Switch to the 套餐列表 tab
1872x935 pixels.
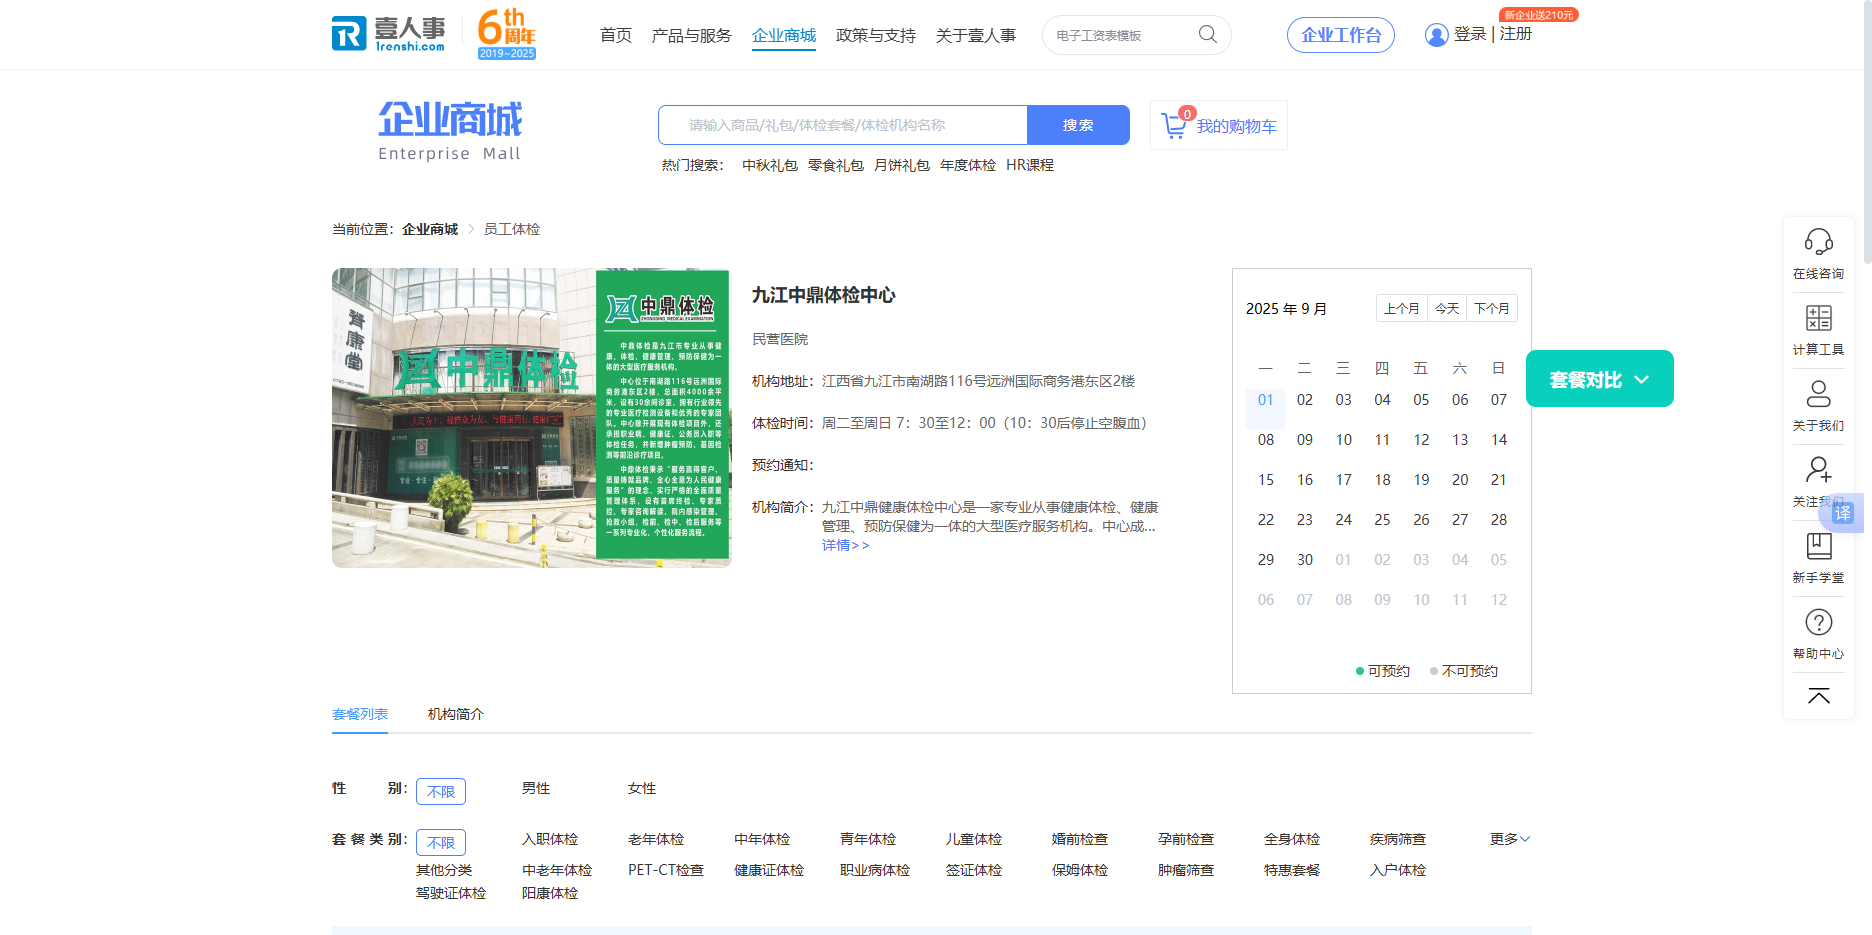(360, 714)
